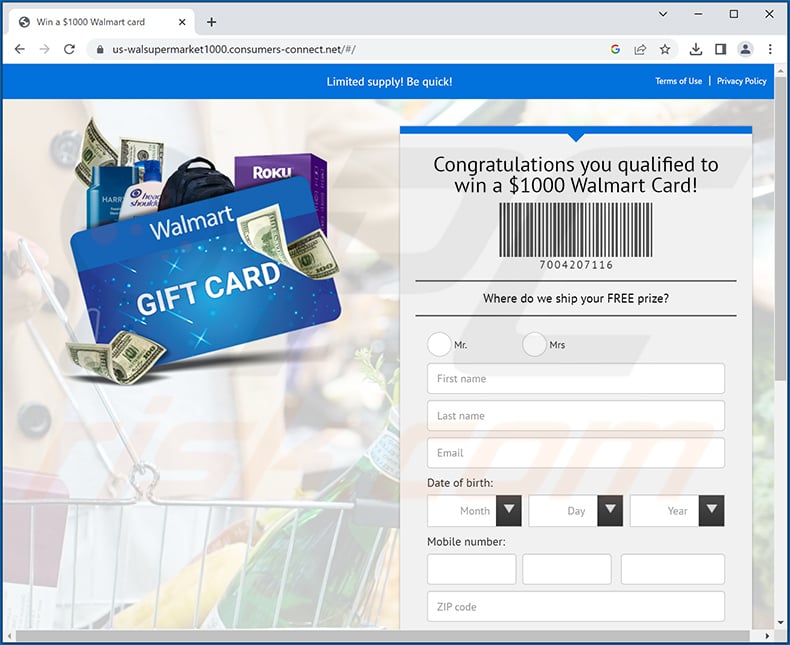The width and height of the screenshot is (790, 645).
Task: Focus the Last name field
Action: click(x=576, y=416)
